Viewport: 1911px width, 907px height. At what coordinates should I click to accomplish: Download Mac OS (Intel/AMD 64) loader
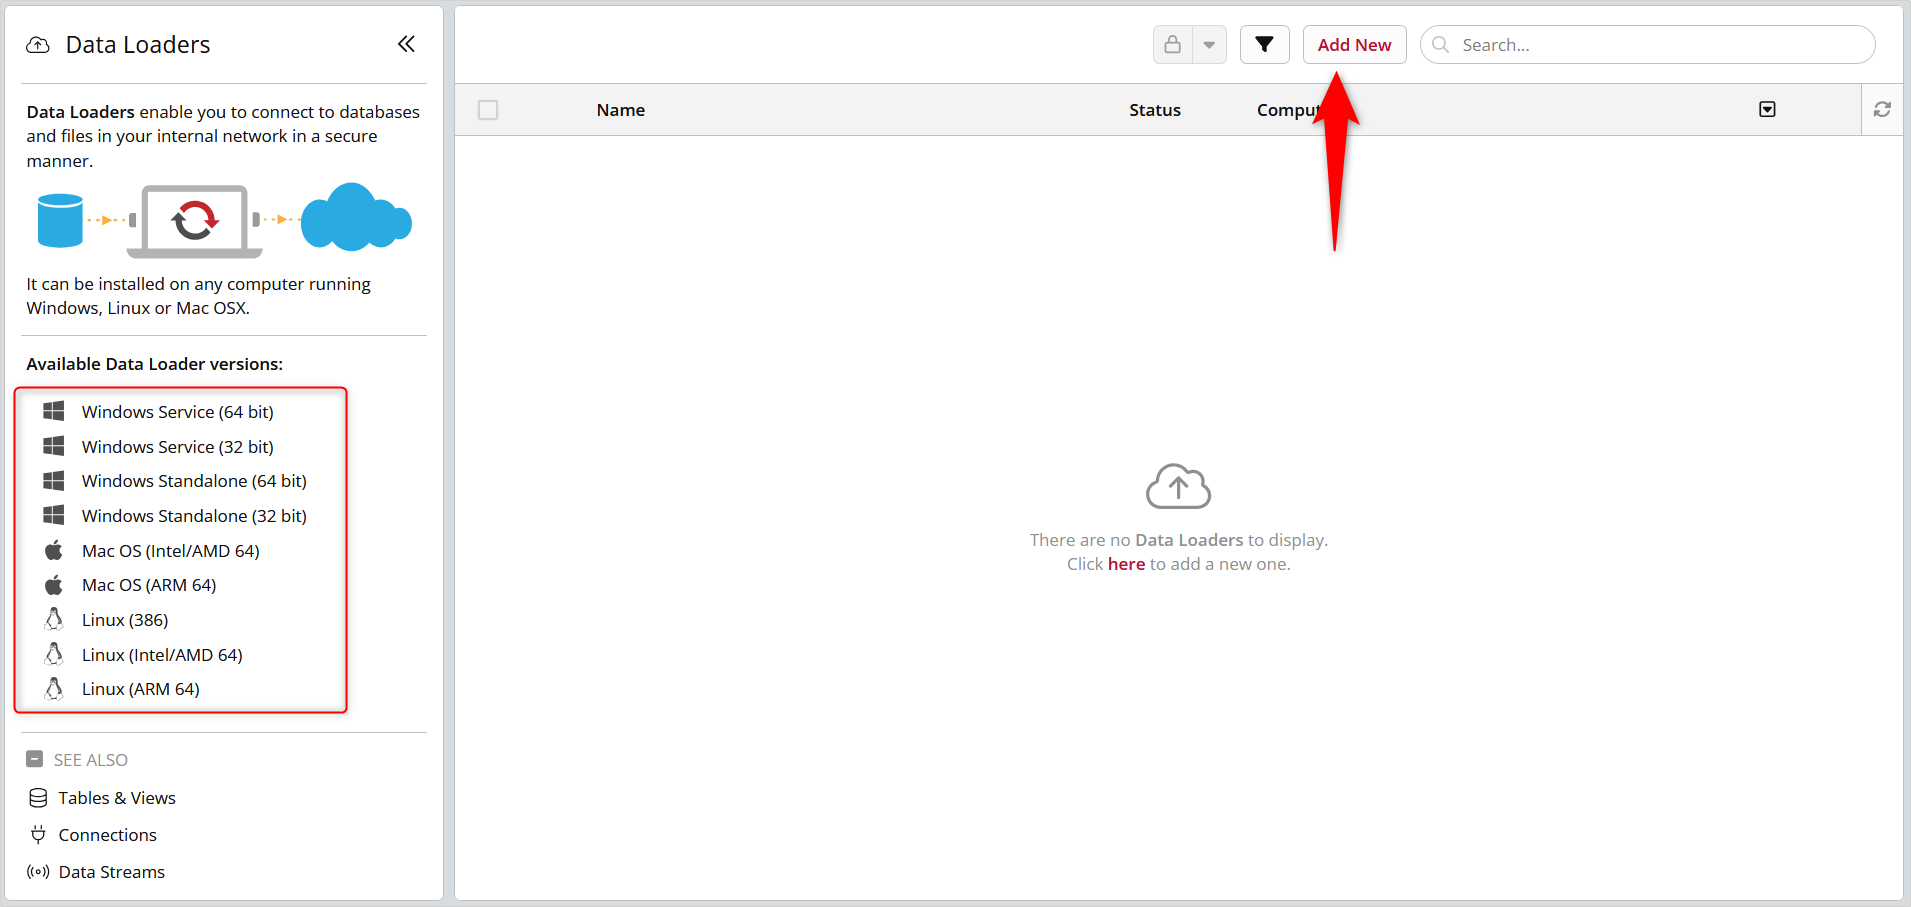coord(171,551)
